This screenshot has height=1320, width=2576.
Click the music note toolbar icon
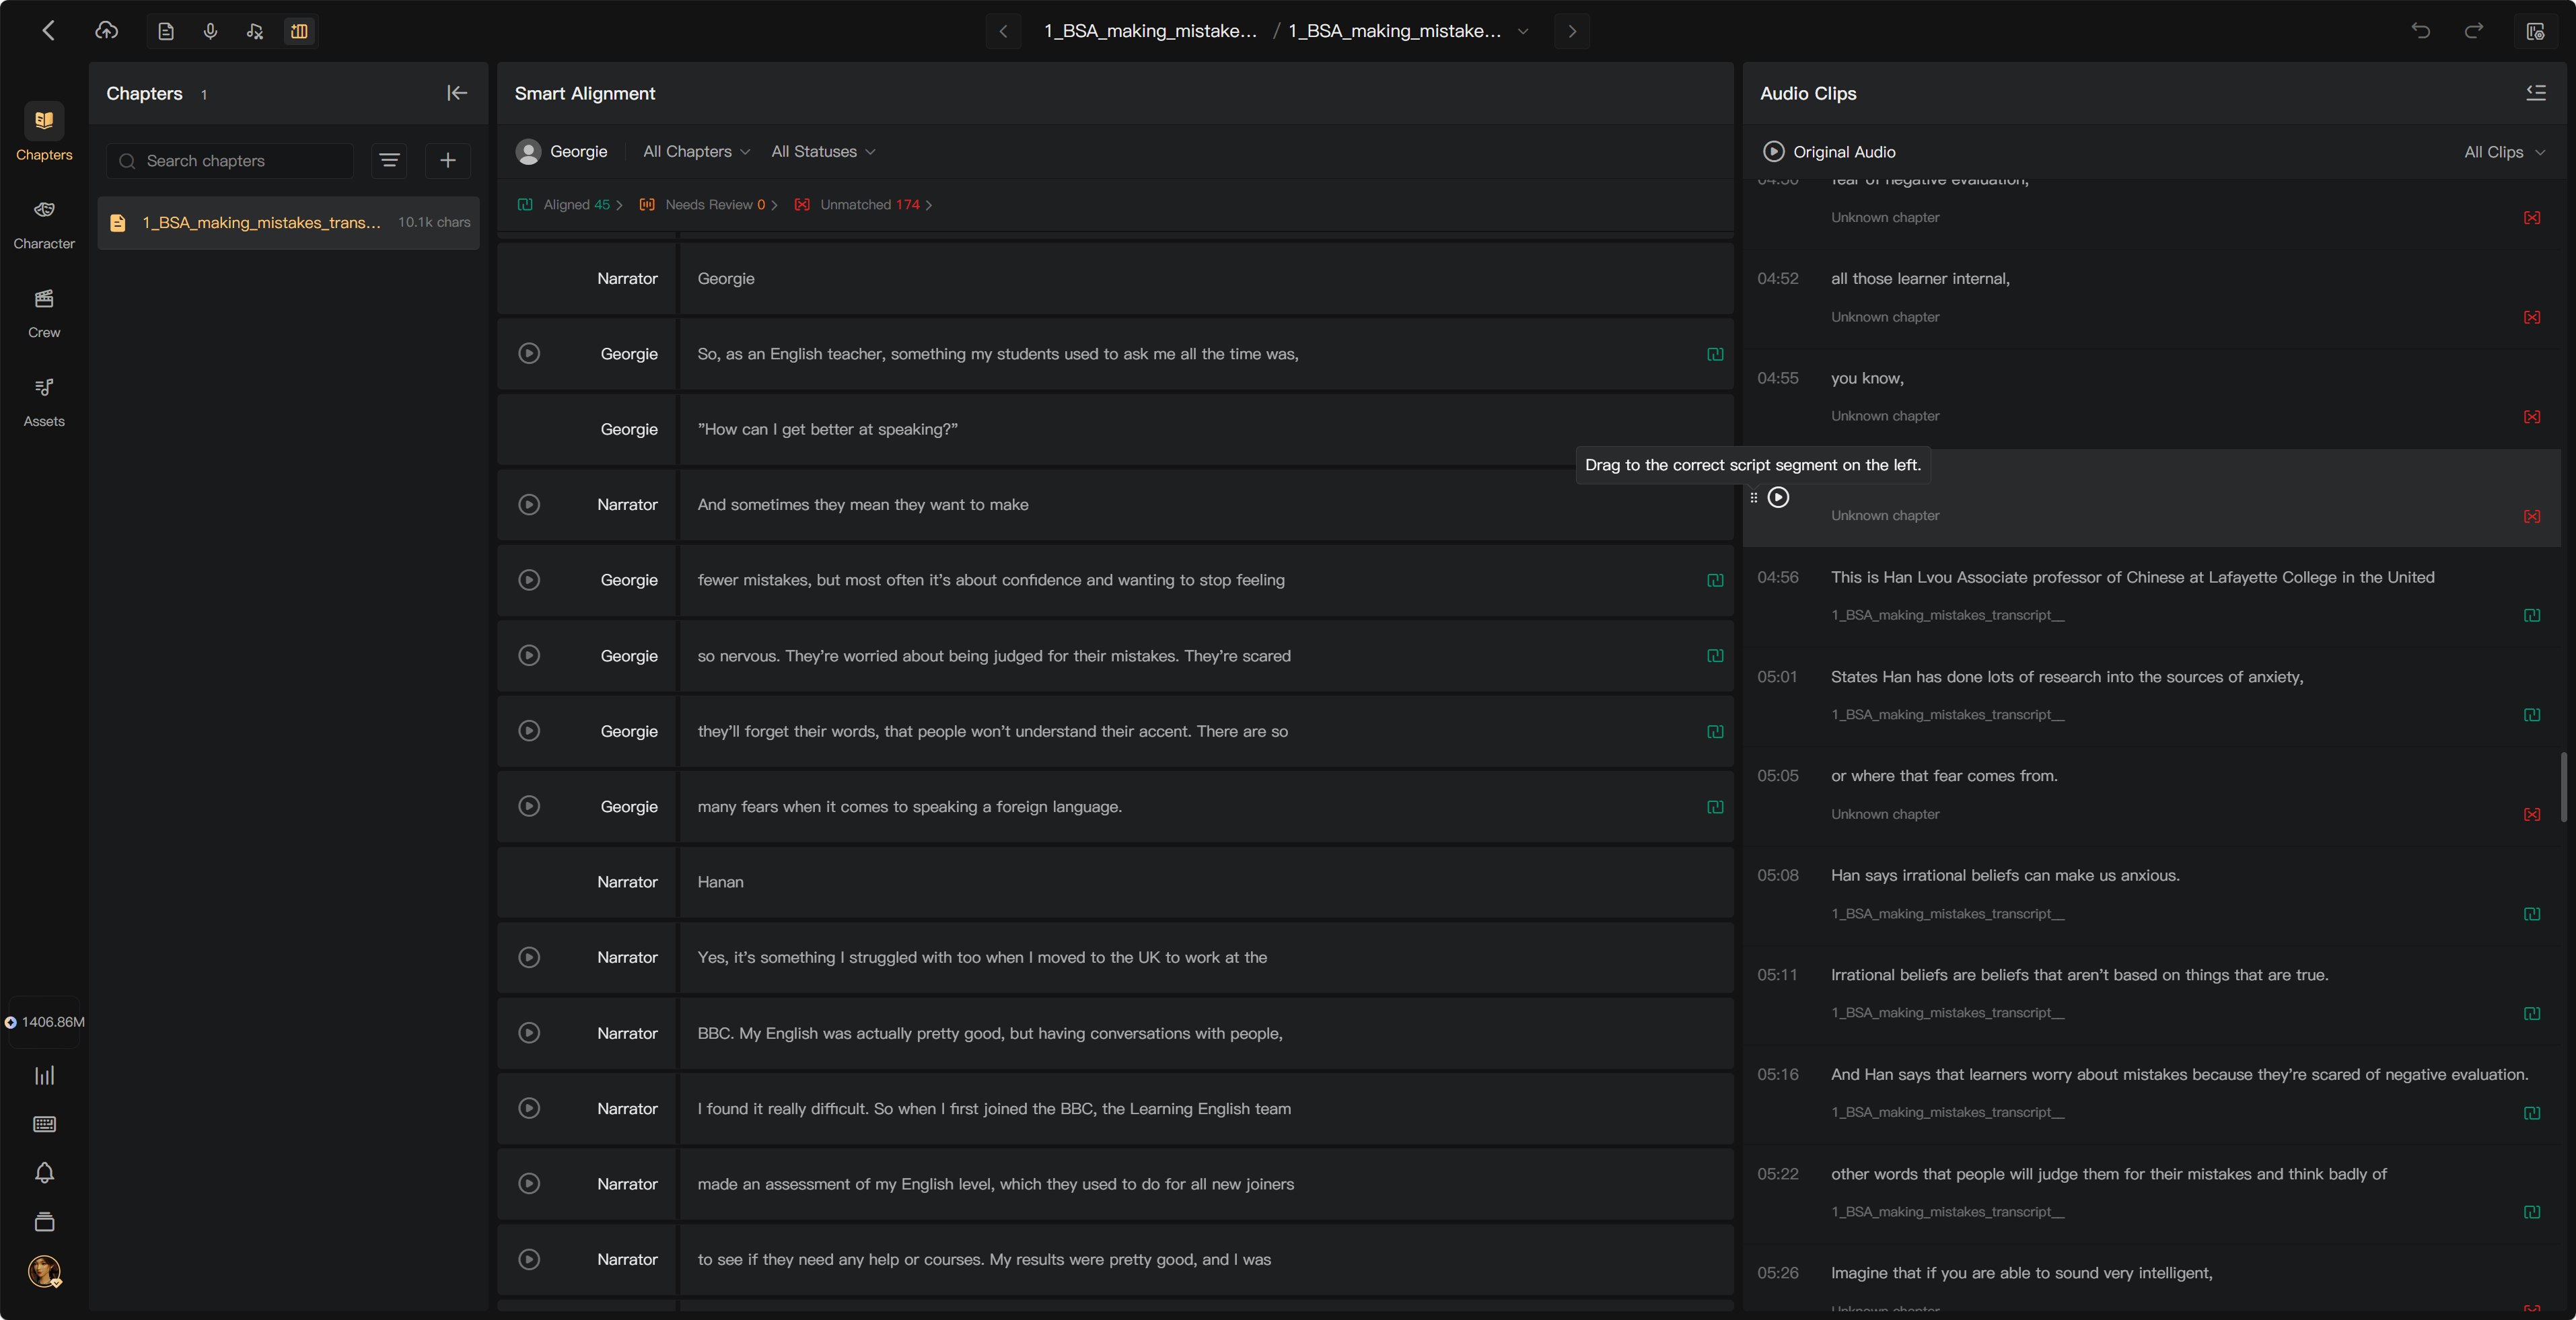point(255,31)
